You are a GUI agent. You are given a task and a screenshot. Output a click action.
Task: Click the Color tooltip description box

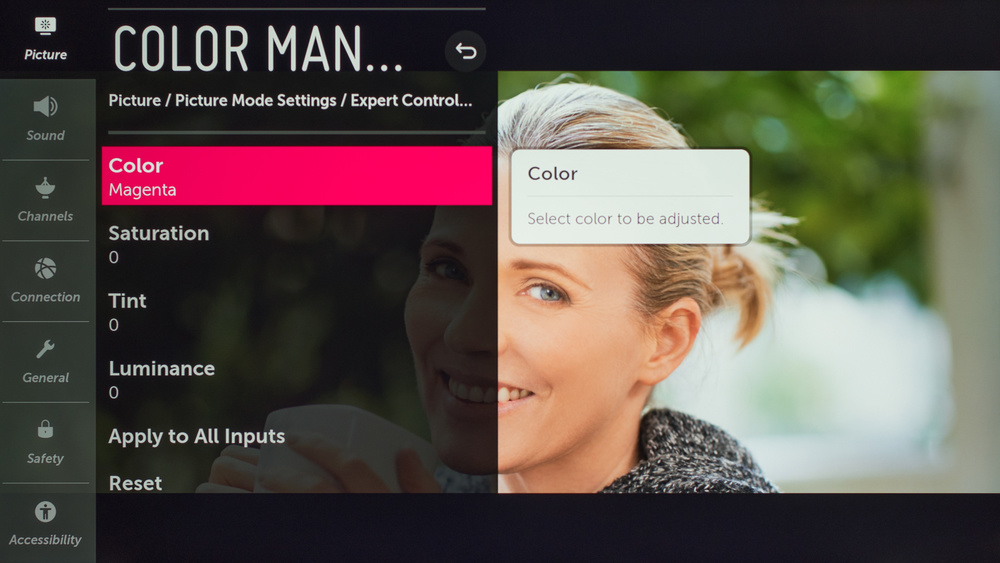coord(630,197)
